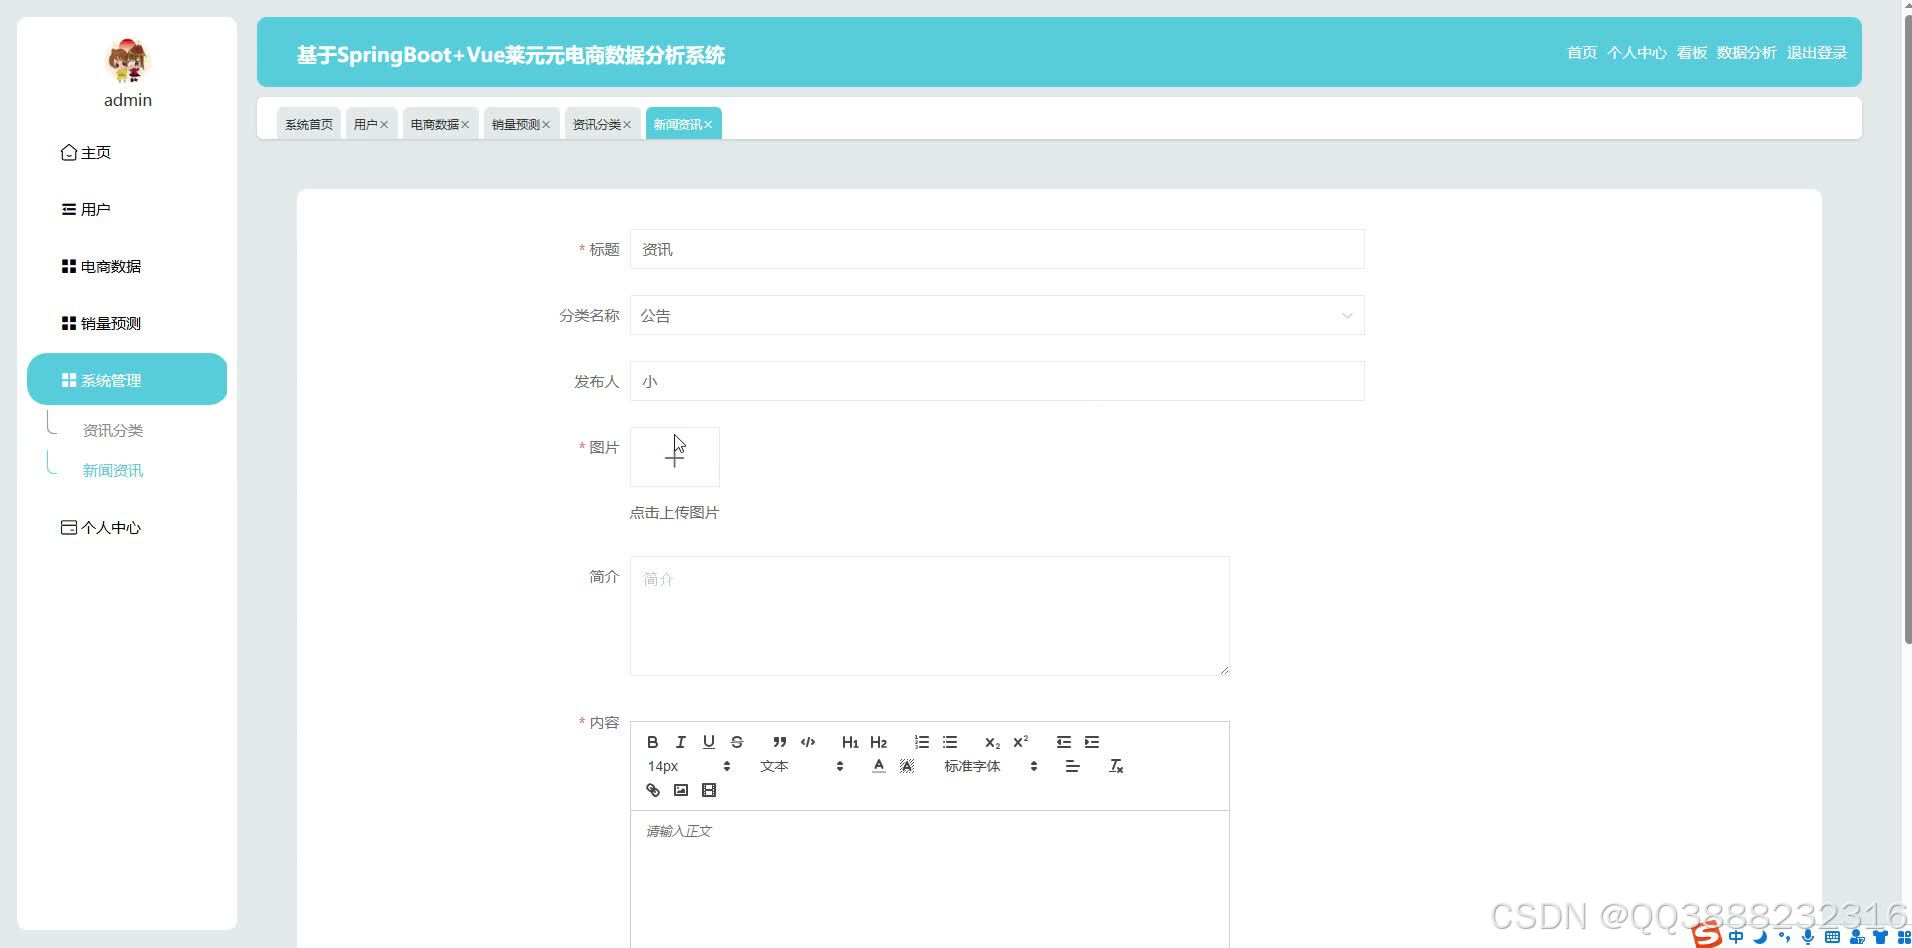
Task: Start a bulleted list
Action: (x=950, y=742)
